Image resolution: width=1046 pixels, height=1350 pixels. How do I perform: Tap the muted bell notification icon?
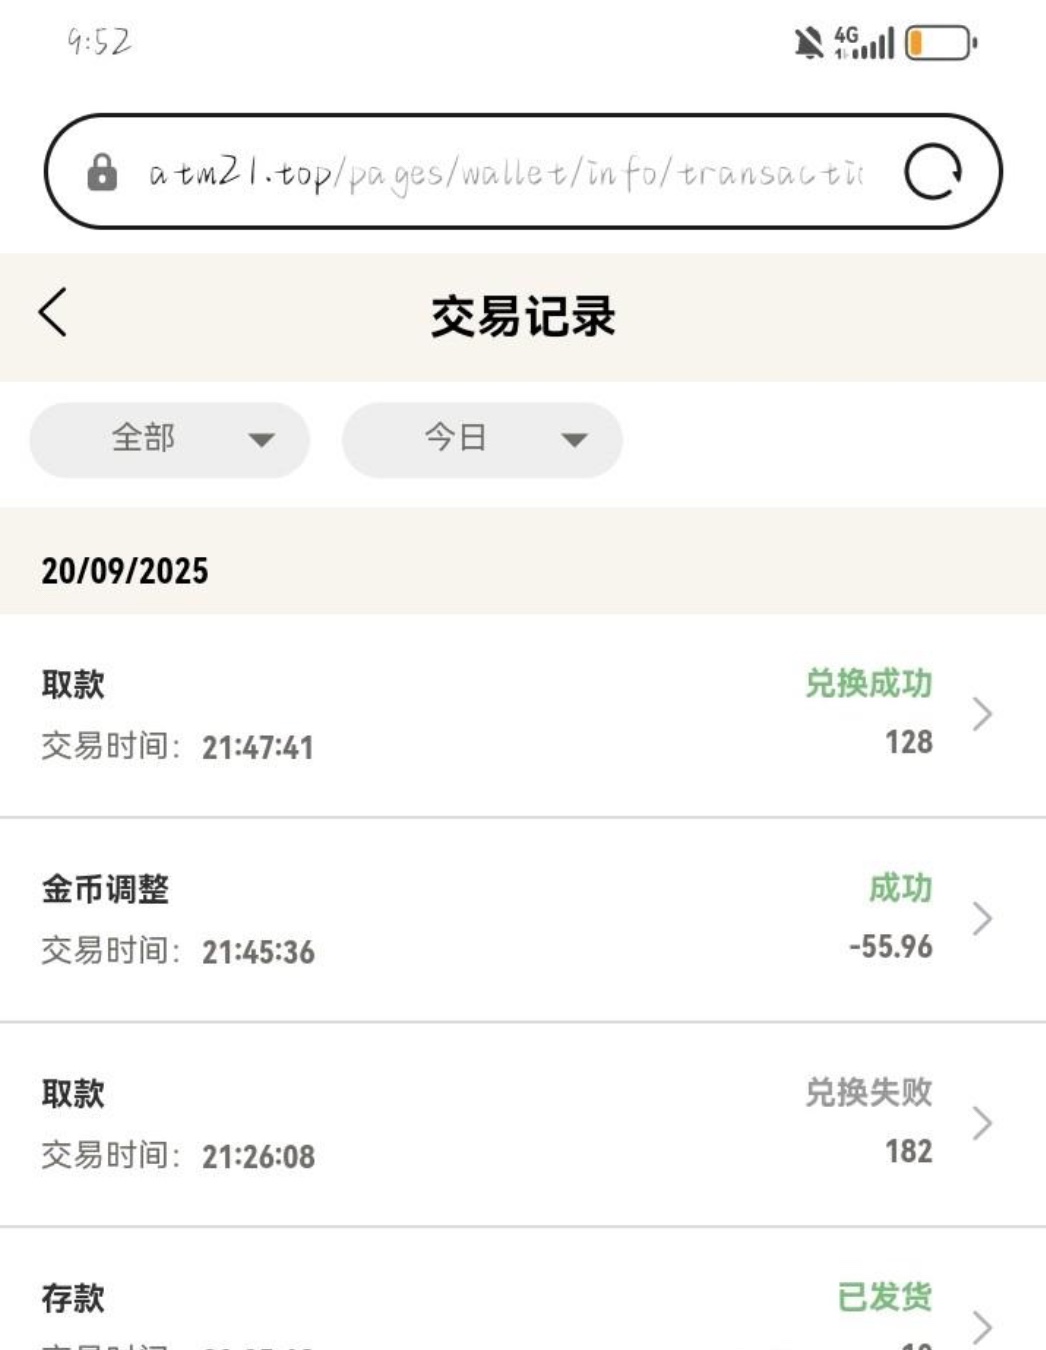point(808,43)
